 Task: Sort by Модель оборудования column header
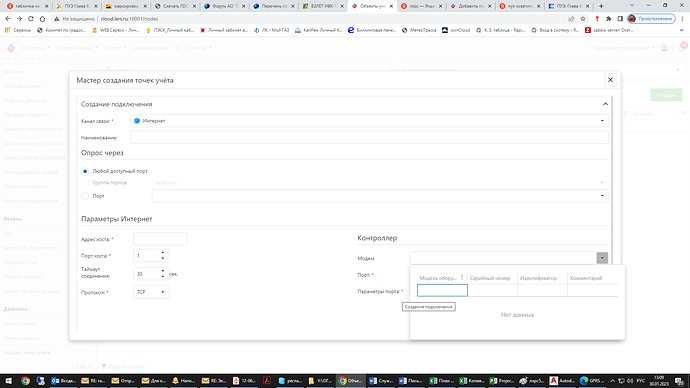coord(441,278)
